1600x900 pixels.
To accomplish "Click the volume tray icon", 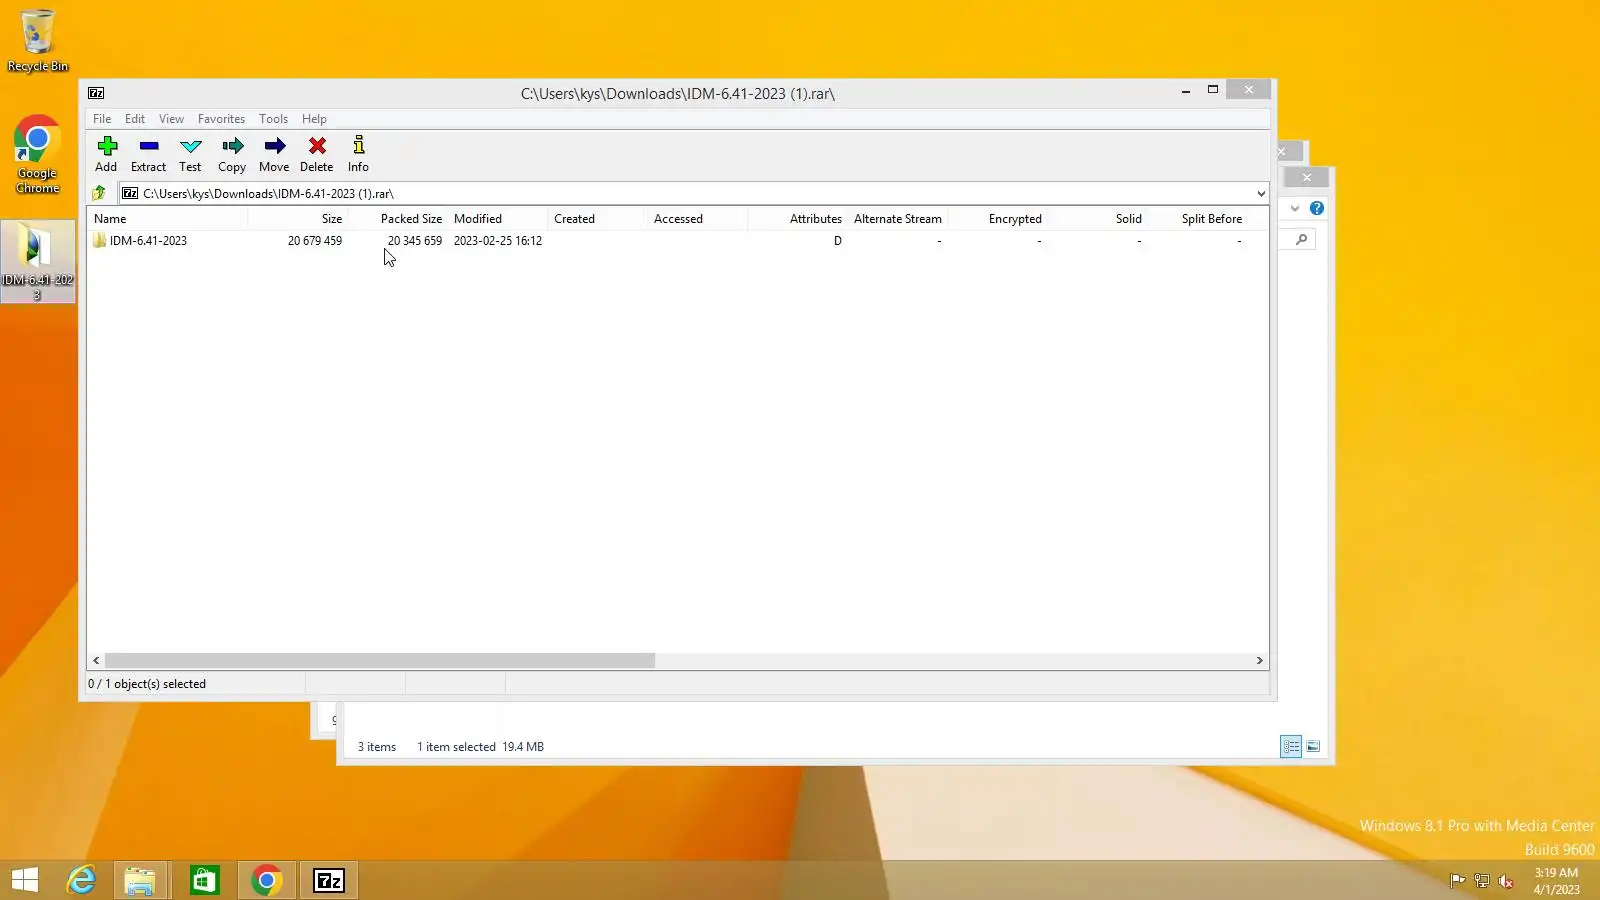I will pyautogui.click(x=1506, y=881).
